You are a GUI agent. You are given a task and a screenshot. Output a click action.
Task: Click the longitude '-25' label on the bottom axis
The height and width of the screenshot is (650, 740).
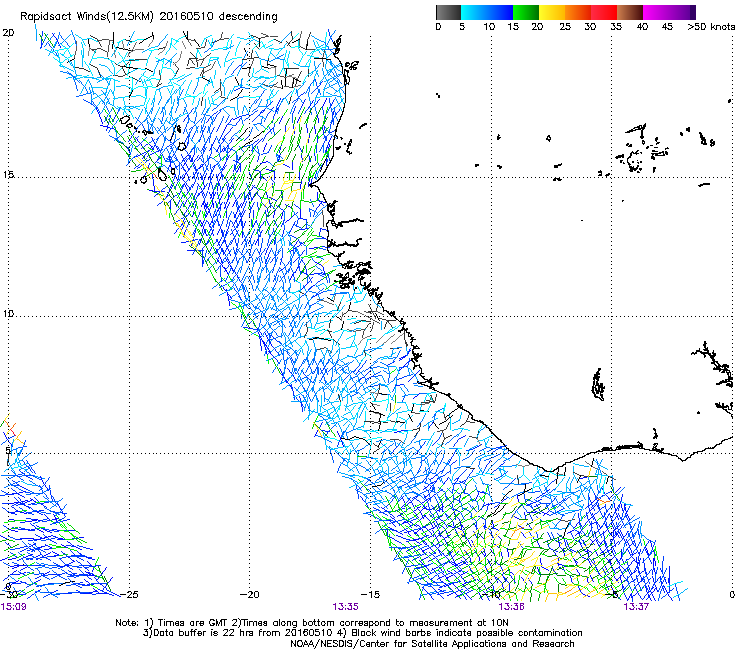coord(129,594)
